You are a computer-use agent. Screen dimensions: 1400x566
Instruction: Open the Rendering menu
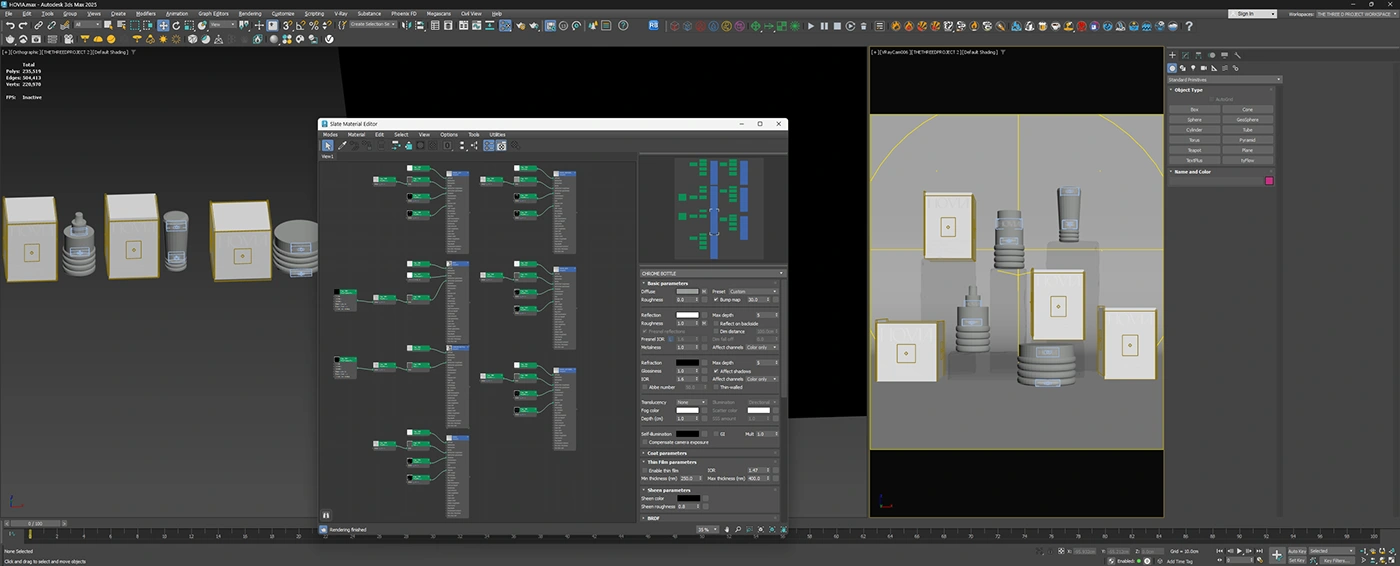pyautogui.click(x=250, y=14)
